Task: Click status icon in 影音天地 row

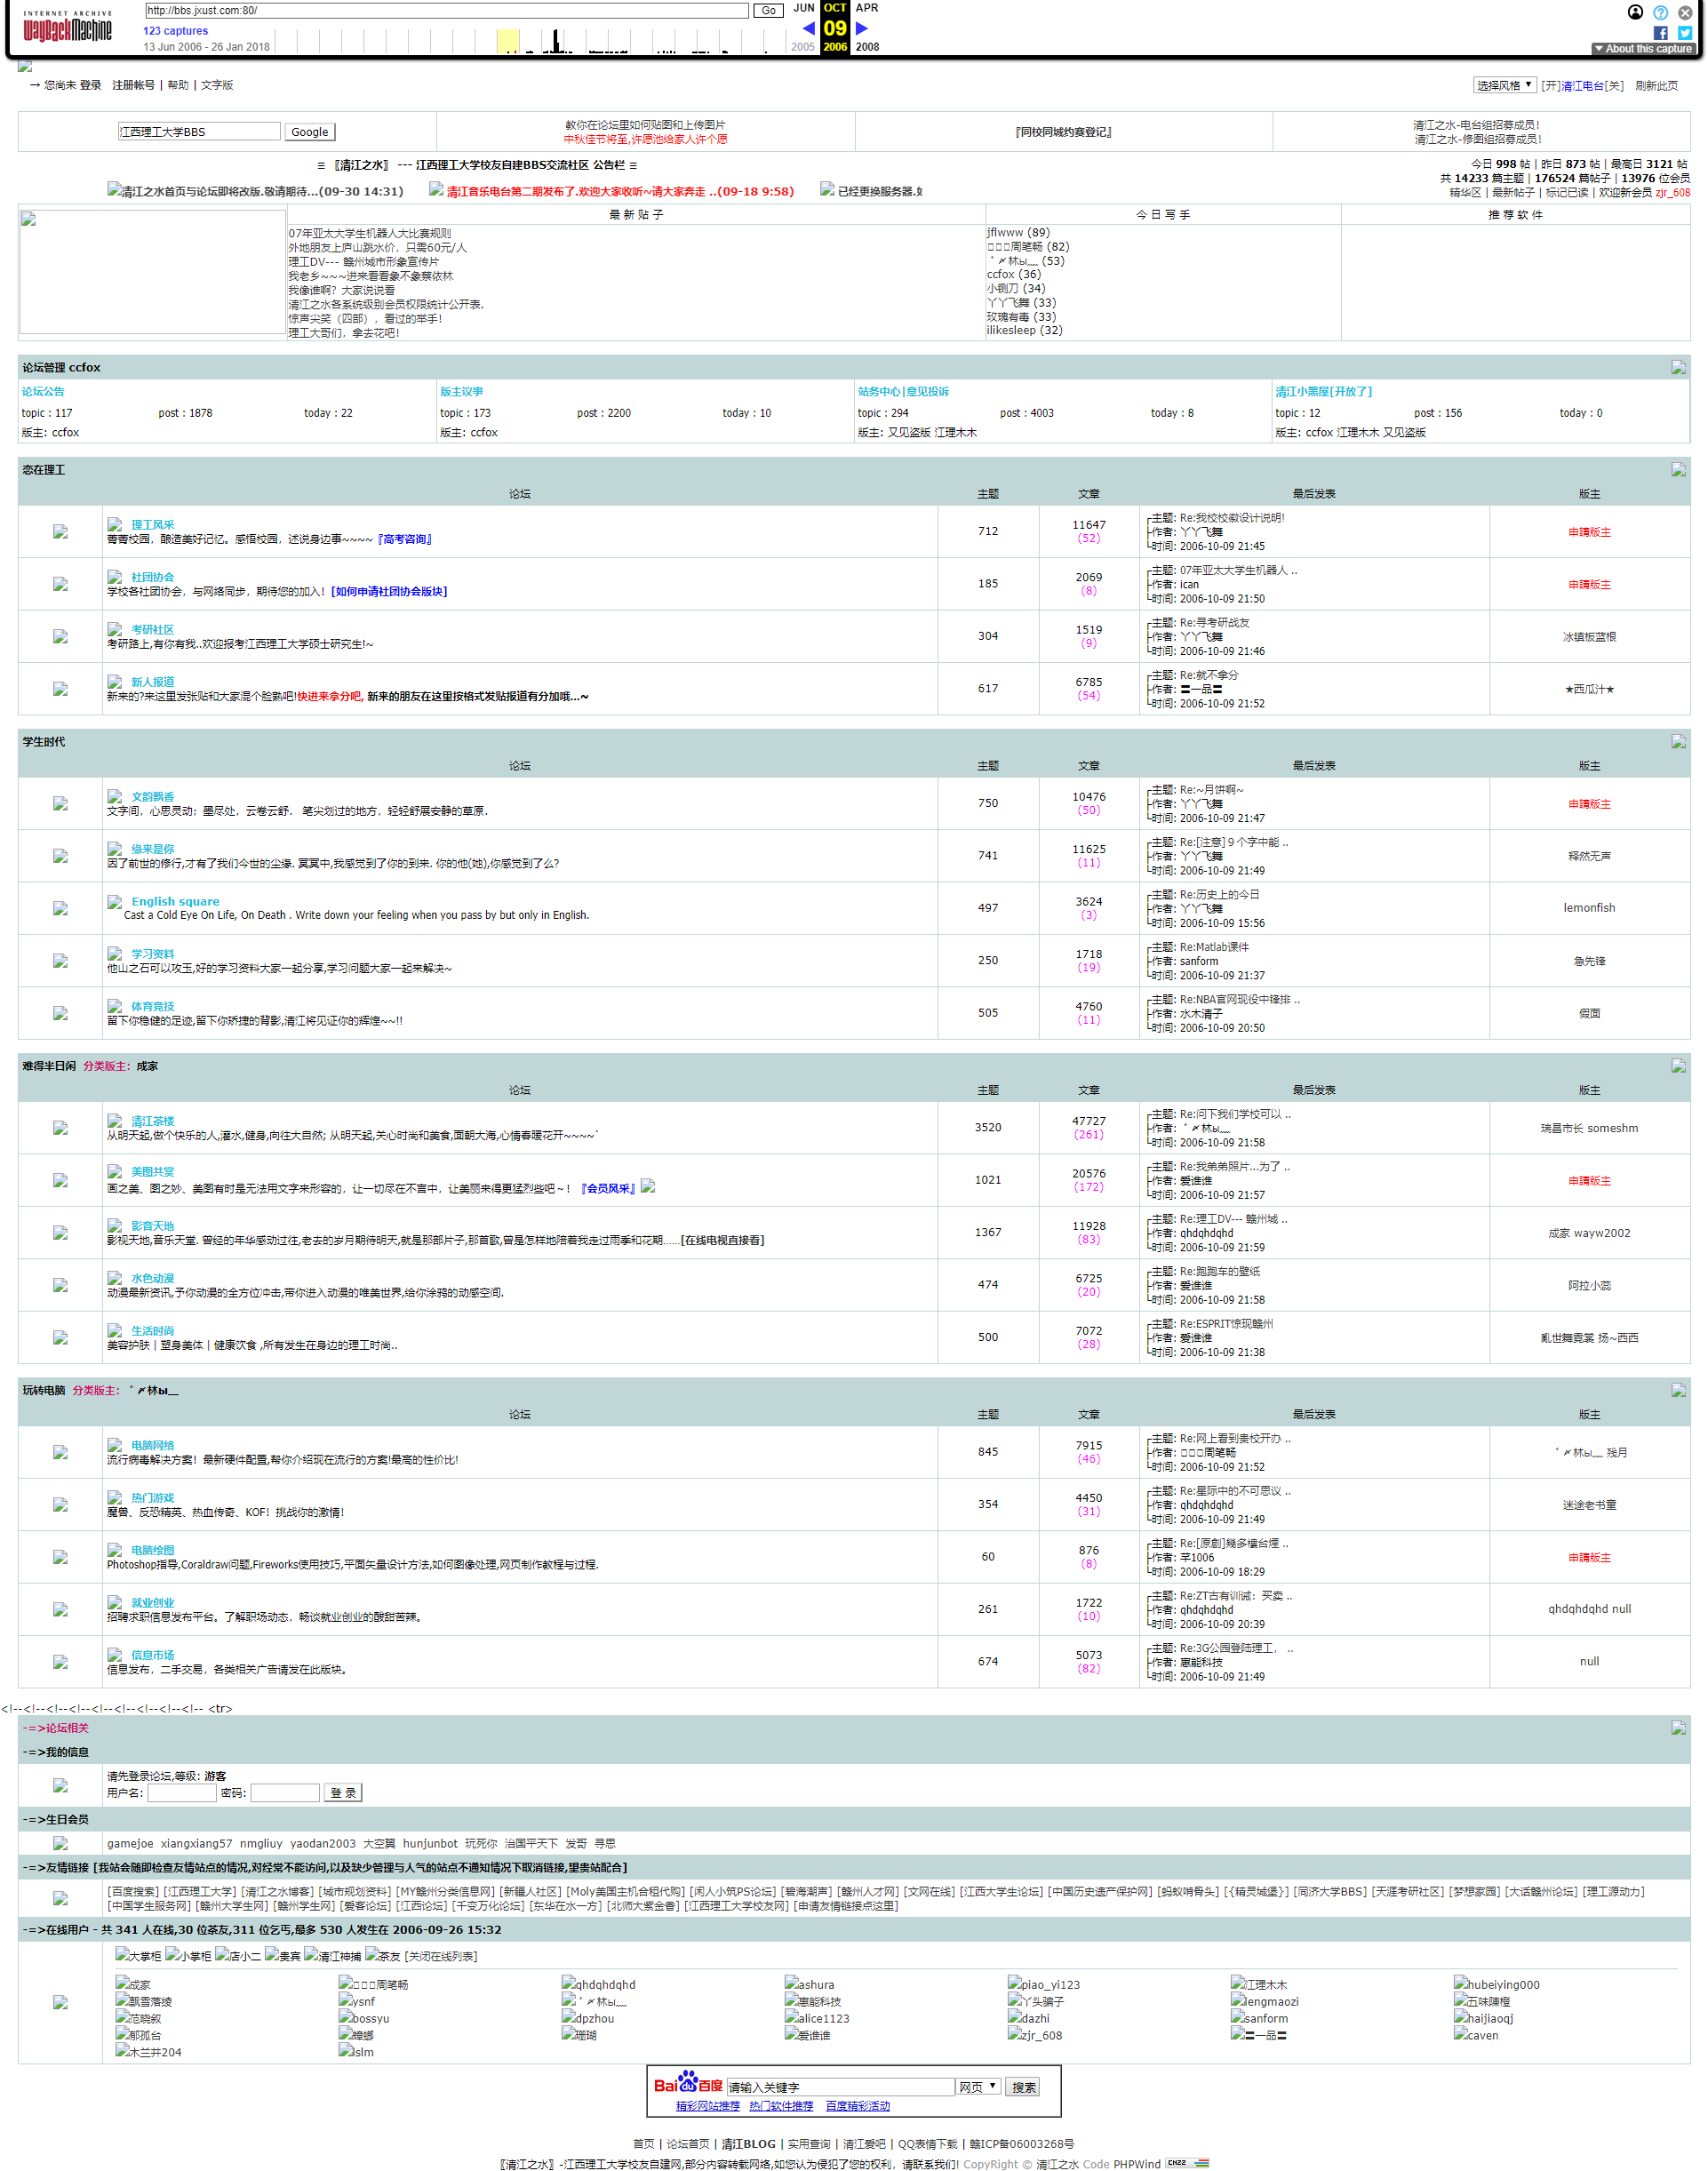Action: pyautogui.click(x=60, y=1232)
